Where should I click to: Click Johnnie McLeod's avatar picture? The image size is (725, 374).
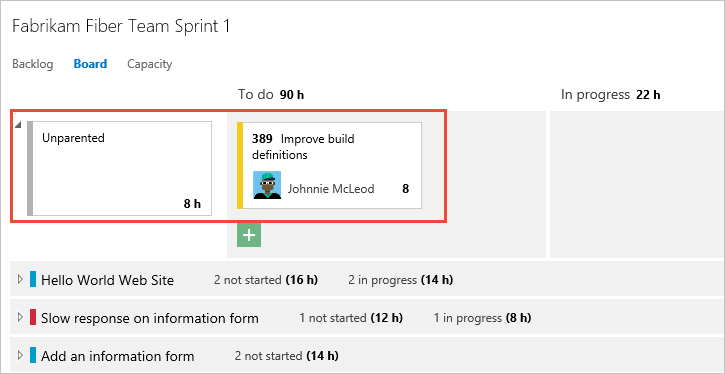(267, 185)
